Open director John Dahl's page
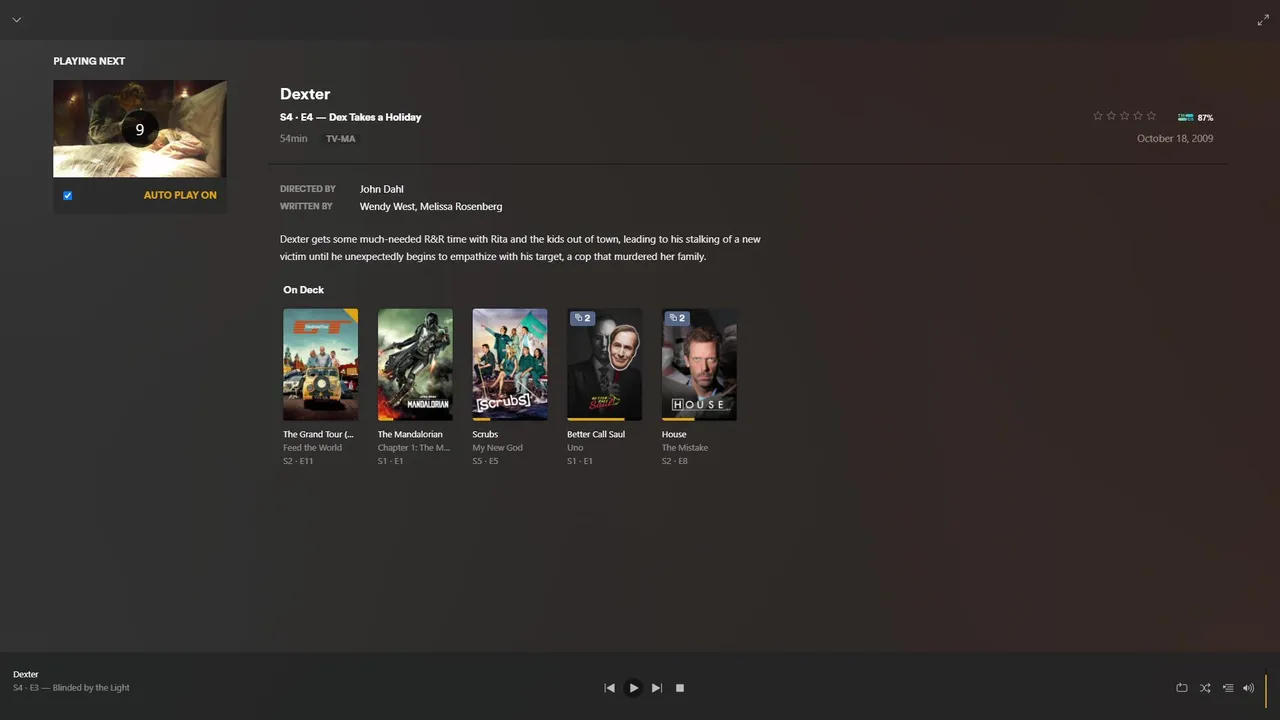The width and height of the screenshot is (1280, 720). tap(382, 189)
